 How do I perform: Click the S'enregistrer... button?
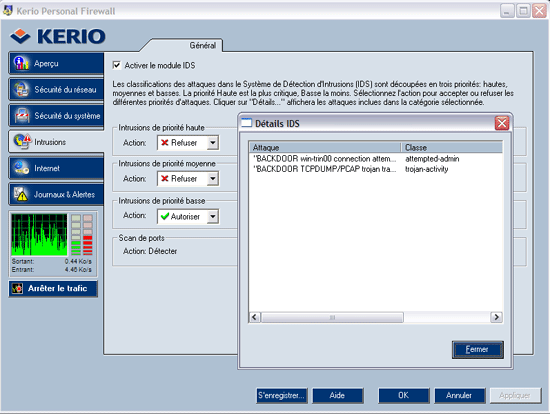click(281, 395)
